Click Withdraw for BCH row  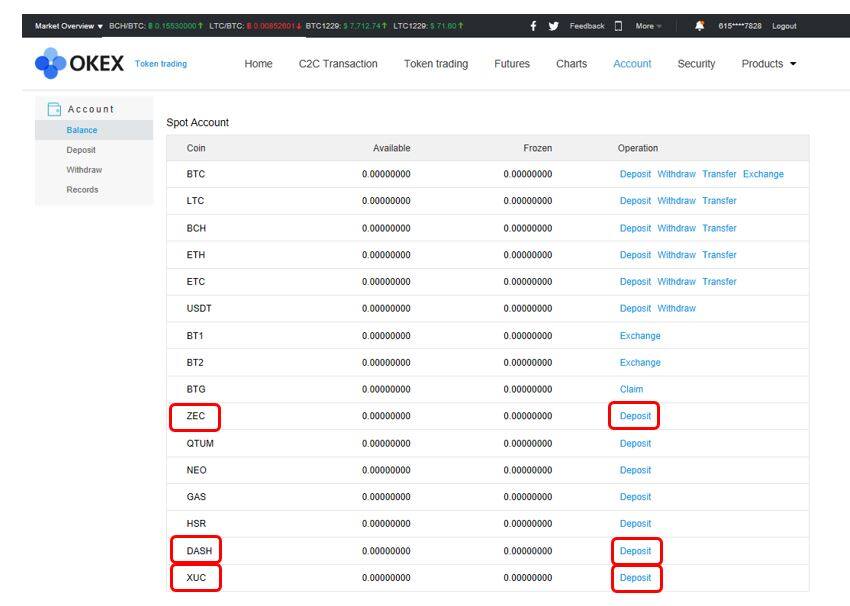[677, 228]
